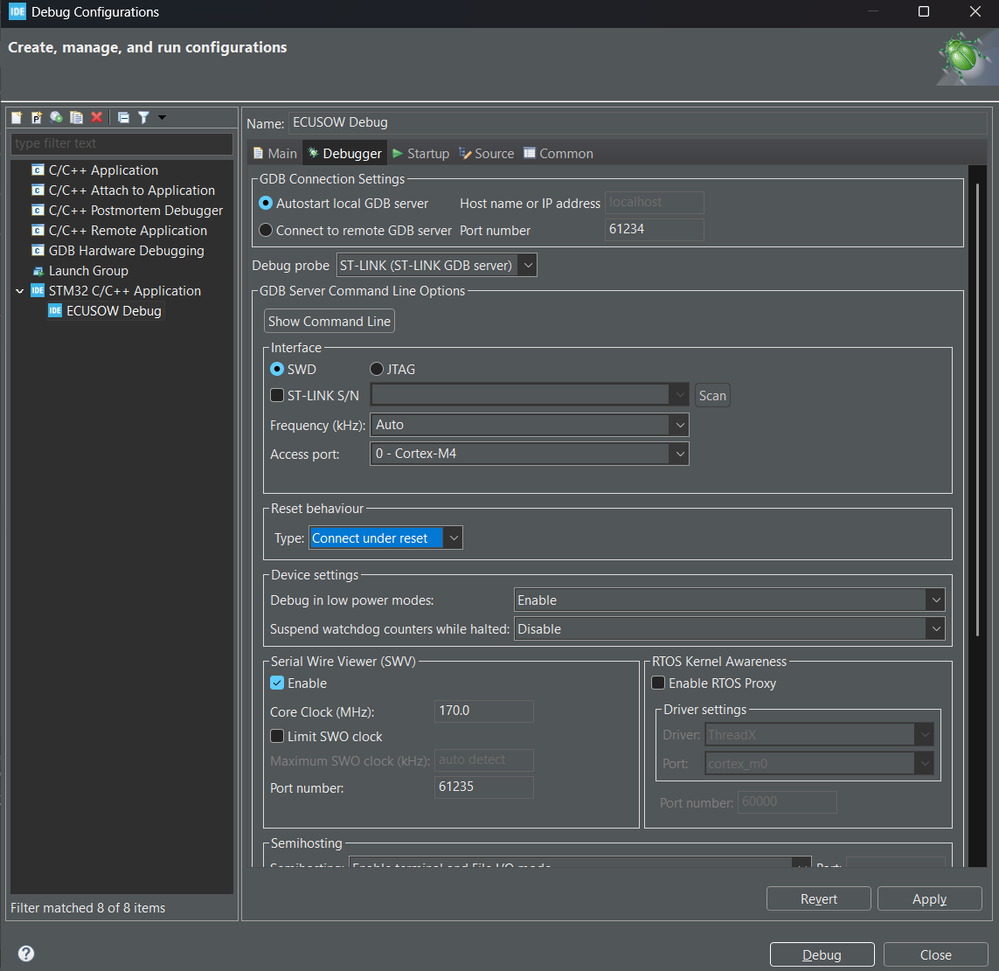
Task: Select Autostart local GDB server
Action: point(266,203)
